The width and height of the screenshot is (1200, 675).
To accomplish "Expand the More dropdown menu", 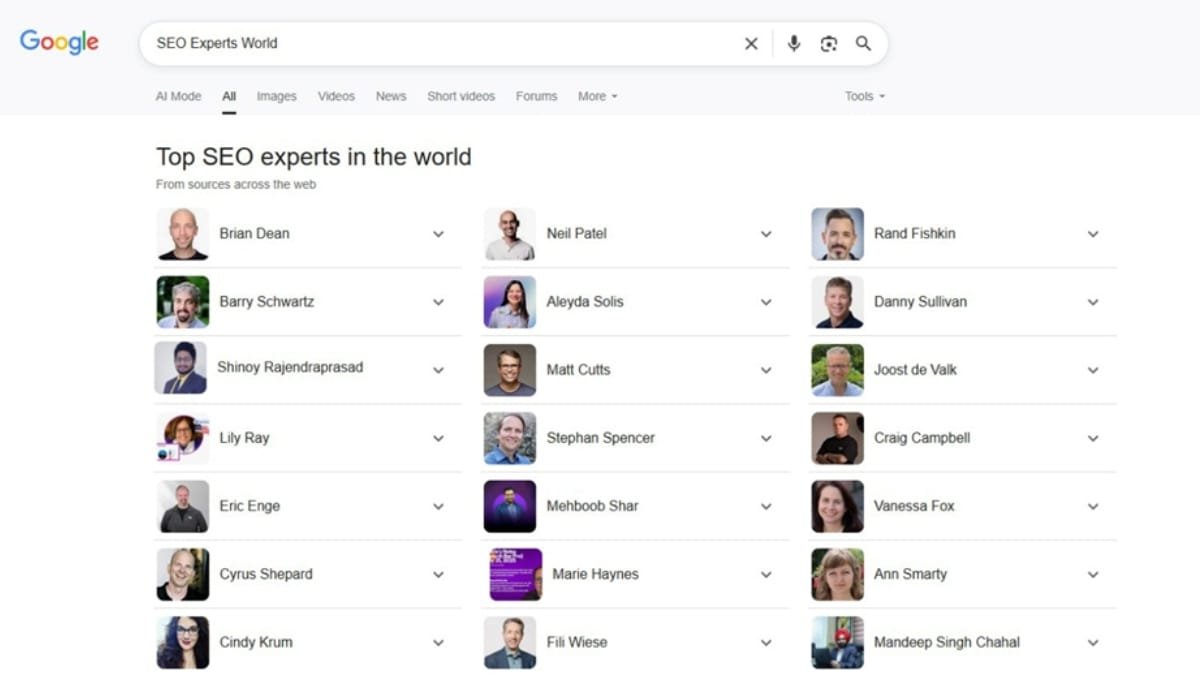I will tap(597, 97).
